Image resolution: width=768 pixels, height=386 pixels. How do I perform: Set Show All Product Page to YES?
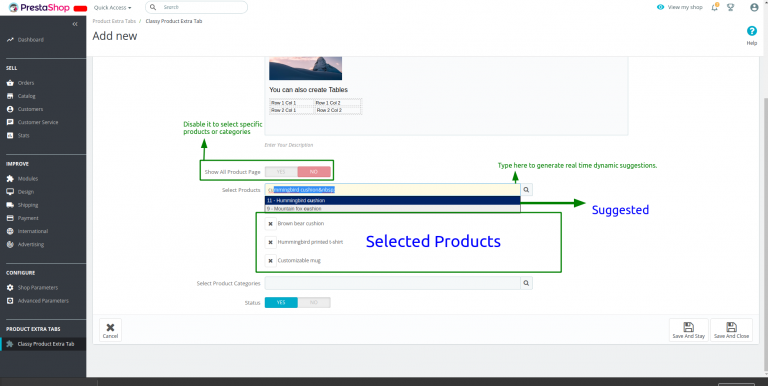(281, 172)
